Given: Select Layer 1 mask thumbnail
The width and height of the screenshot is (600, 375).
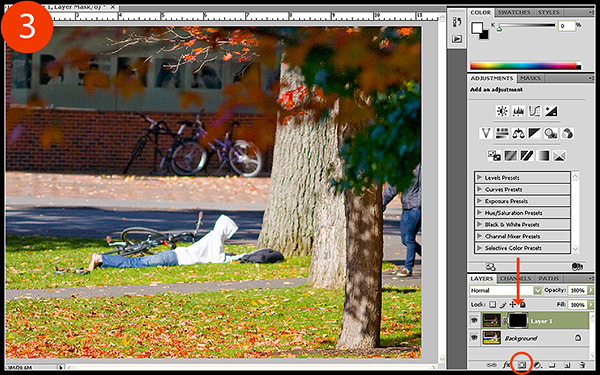Looking at the screenshot, I should [x=518, y=321].
